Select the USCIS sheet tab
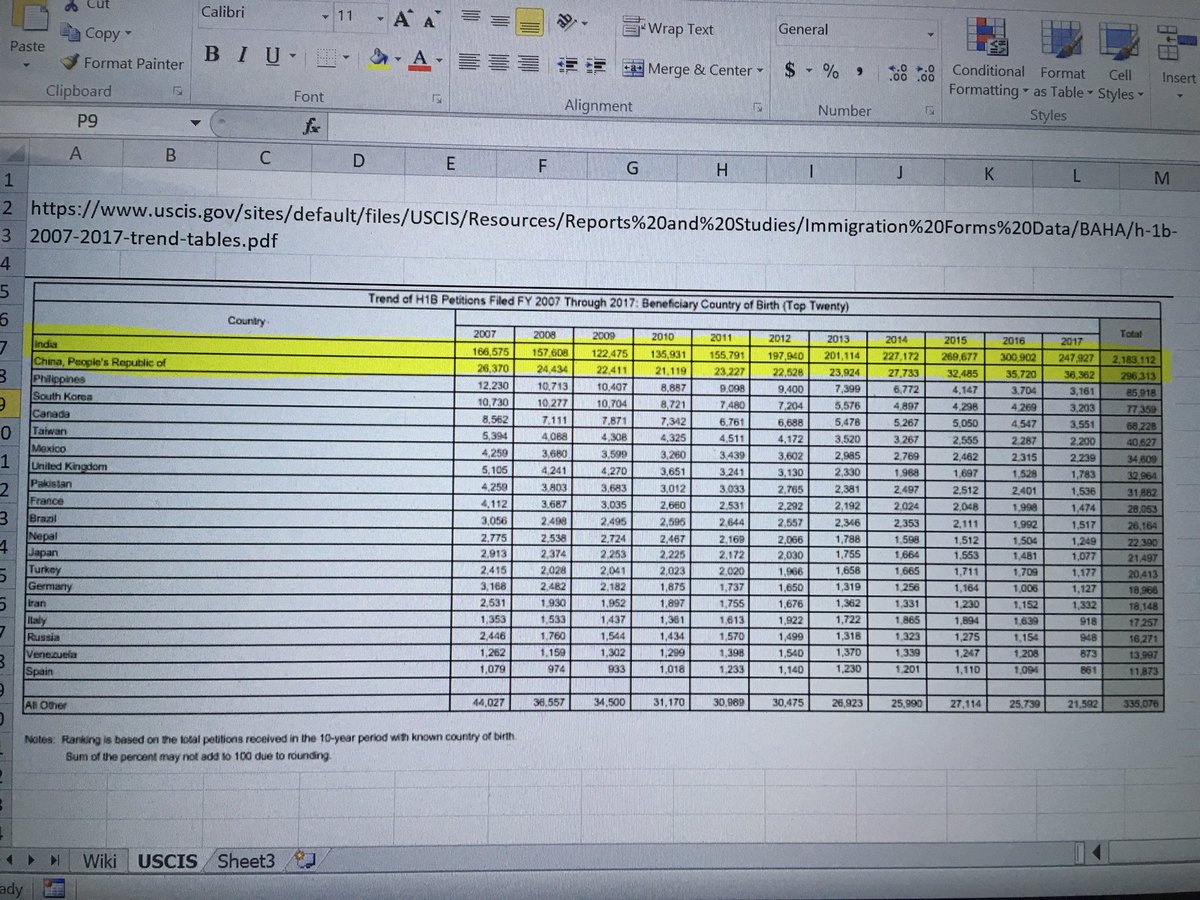 [168, 860]
